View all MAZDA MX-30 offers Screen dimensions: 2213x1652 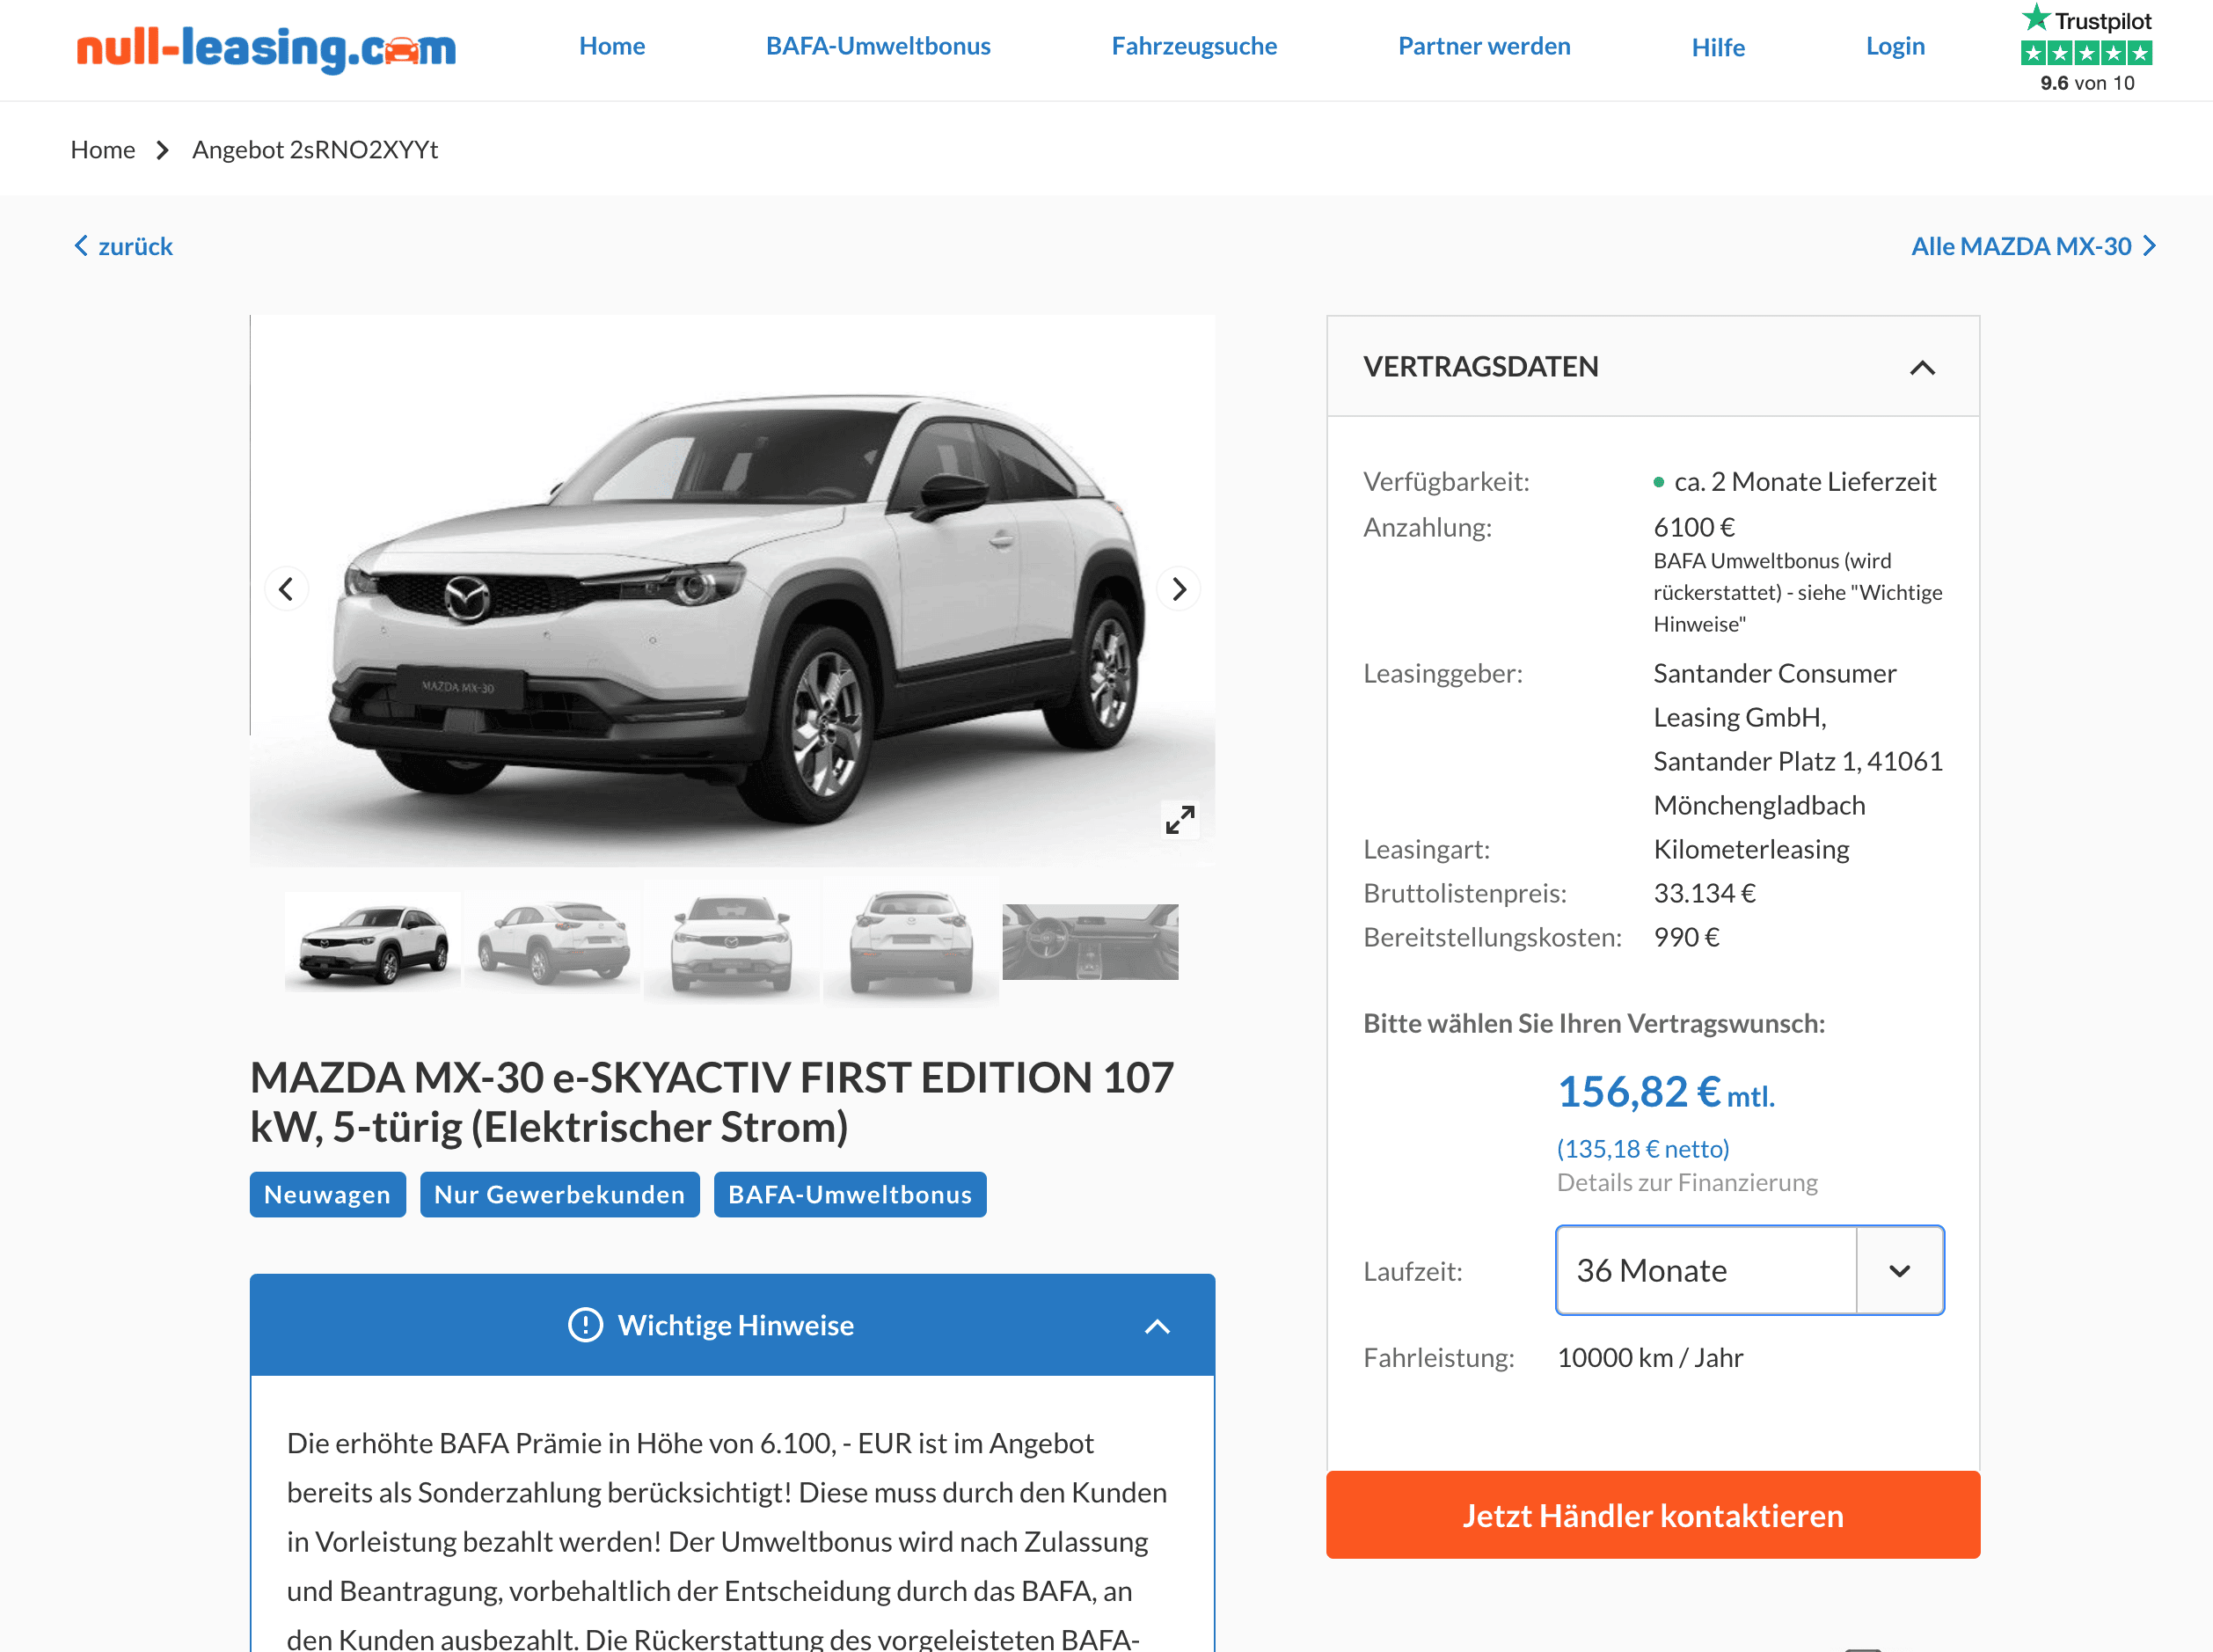click(x=2033, y=246)
